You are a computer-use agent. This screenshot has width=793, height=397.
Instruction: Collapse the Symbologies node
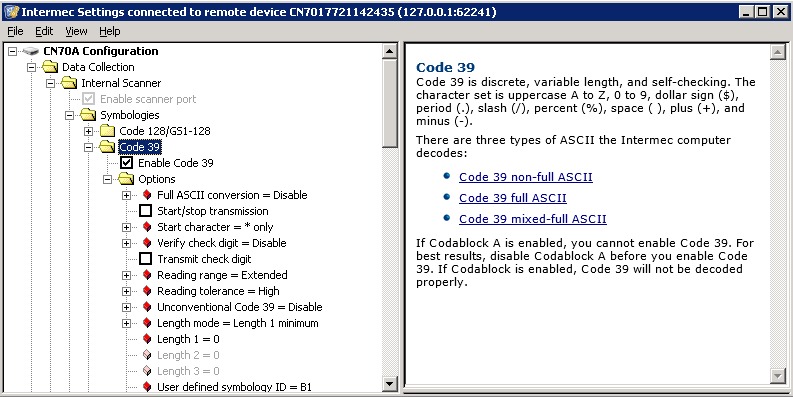pos(69,115)
